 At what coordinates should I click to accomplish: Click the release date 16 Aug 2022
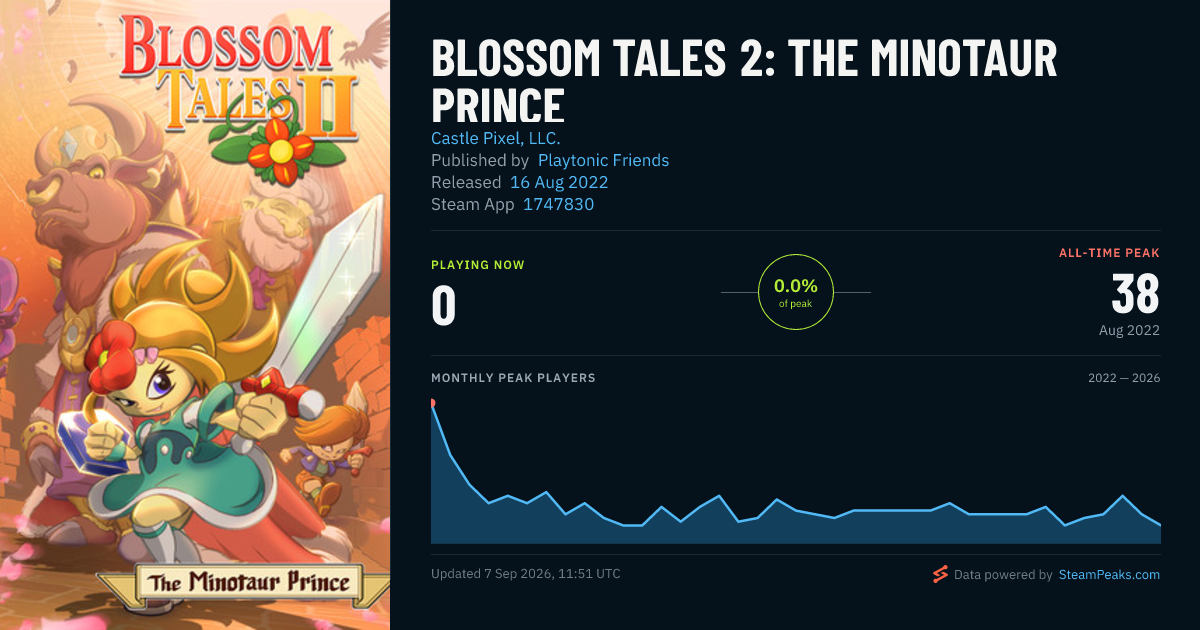tap(559, 182)
